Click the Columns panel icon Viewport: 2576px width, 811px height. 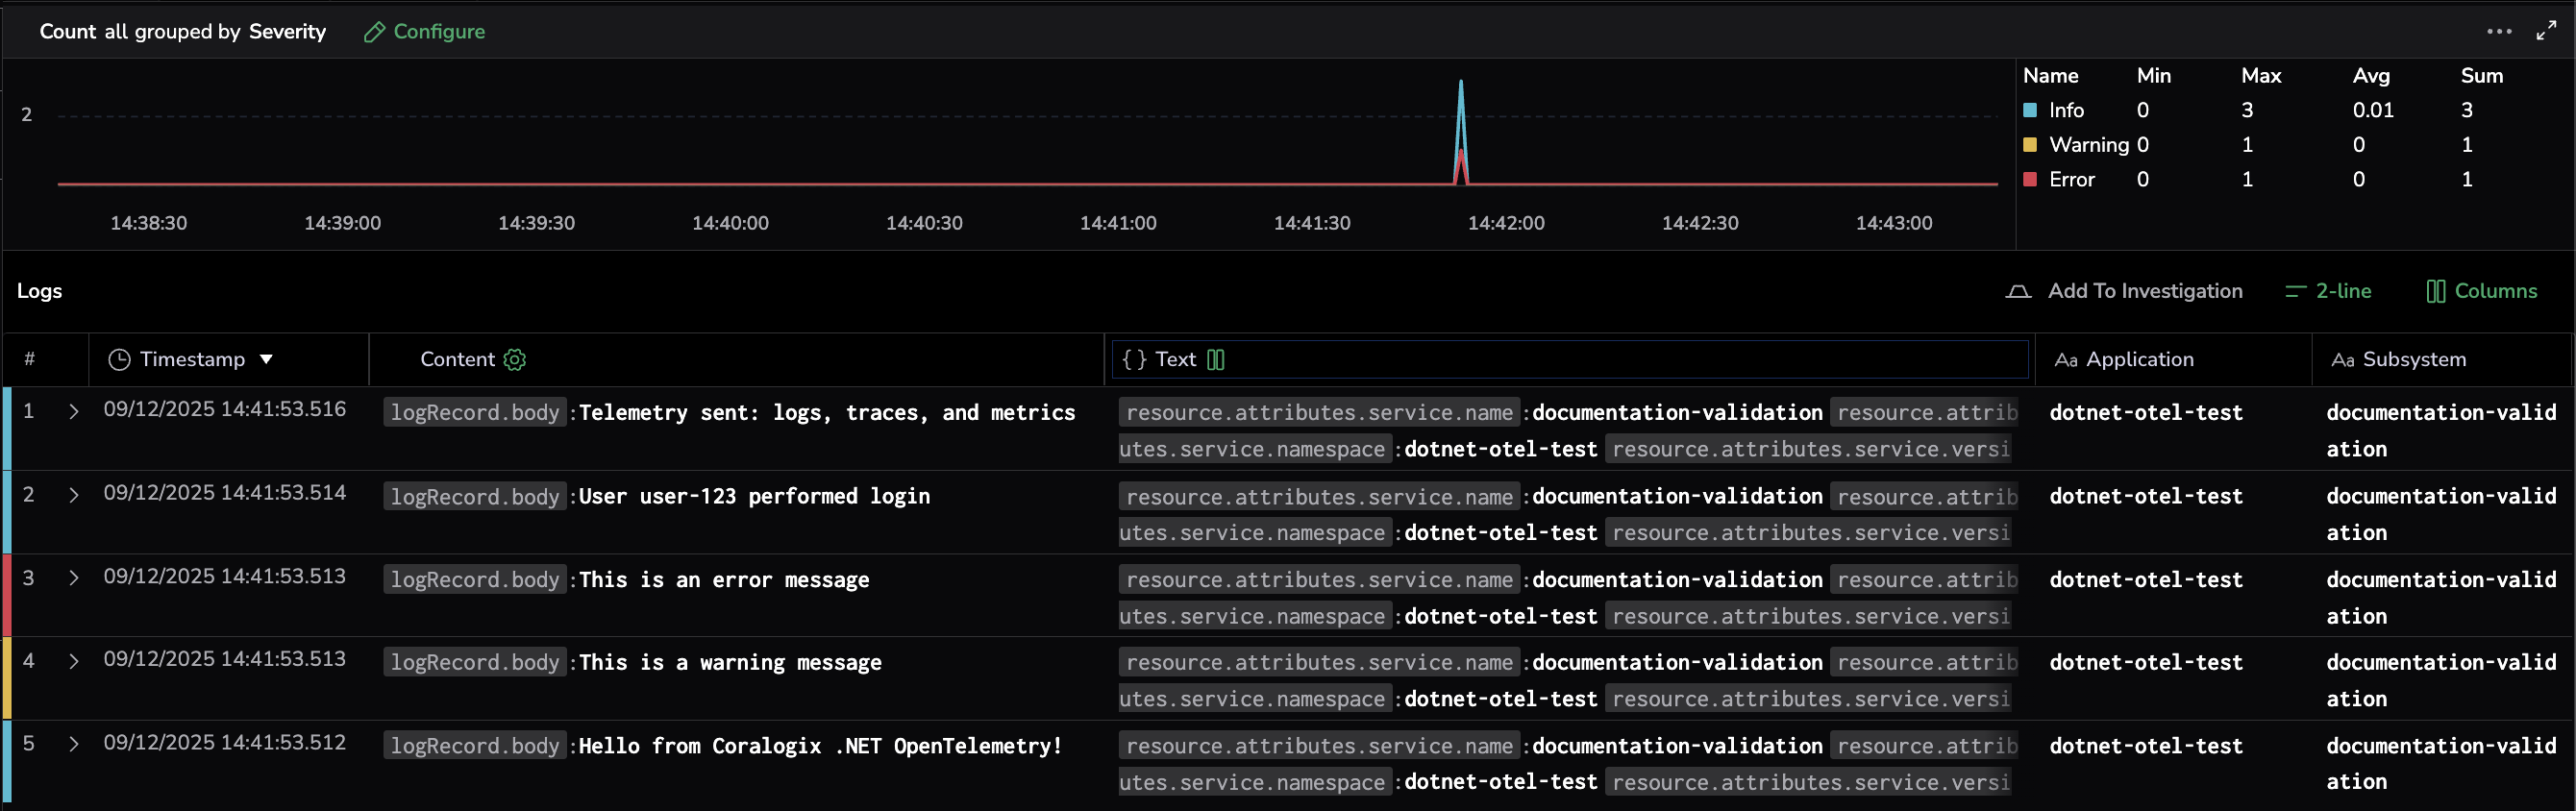[2435, 292]
